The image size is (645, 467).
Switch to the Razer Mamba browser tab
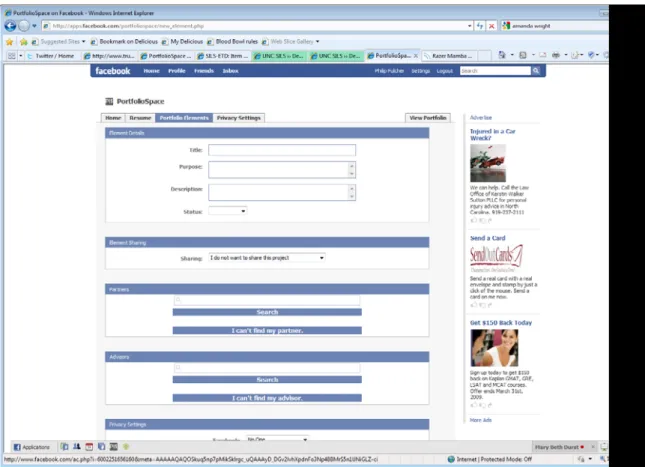point(448,56)
